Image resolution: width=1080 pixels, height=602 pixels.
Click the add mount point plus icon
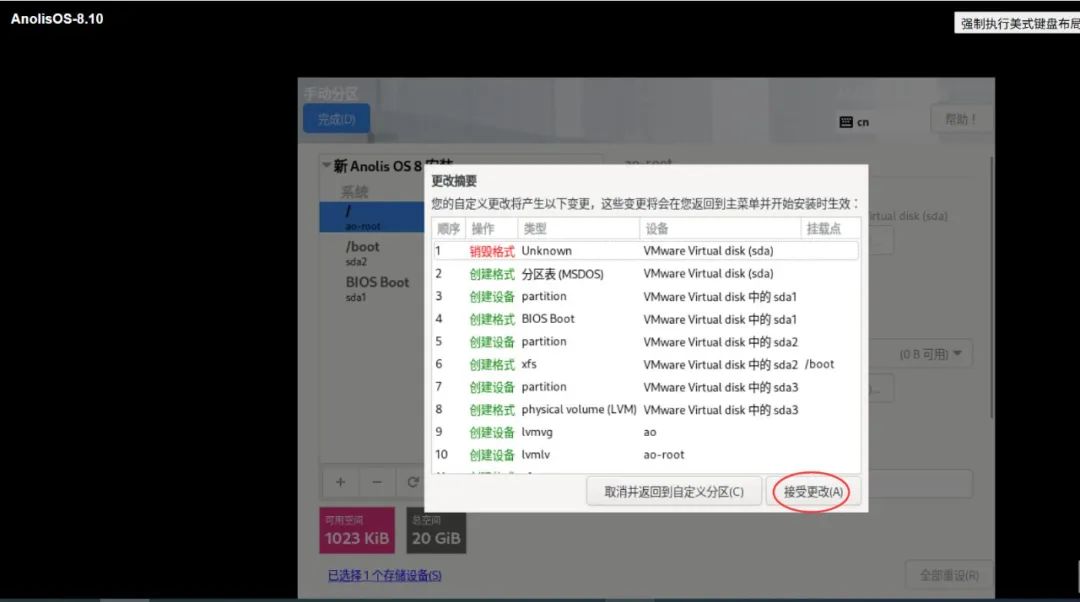(x=341, y=482)
